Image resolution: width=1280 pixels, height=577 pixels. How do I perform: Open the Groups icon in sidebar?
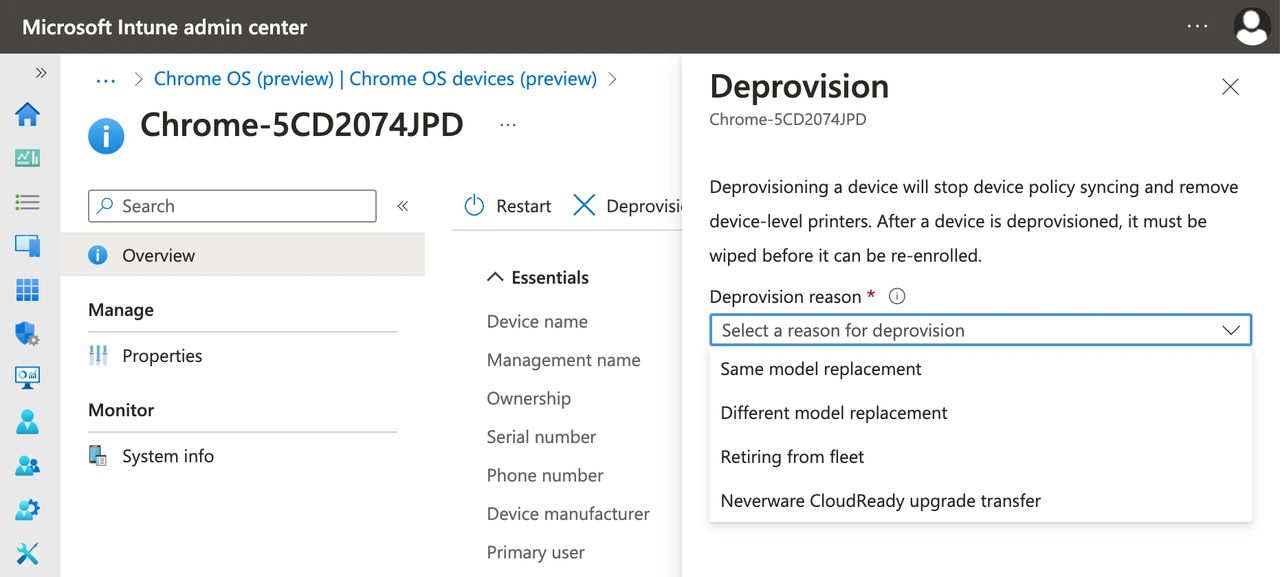[x=28, y=466]
